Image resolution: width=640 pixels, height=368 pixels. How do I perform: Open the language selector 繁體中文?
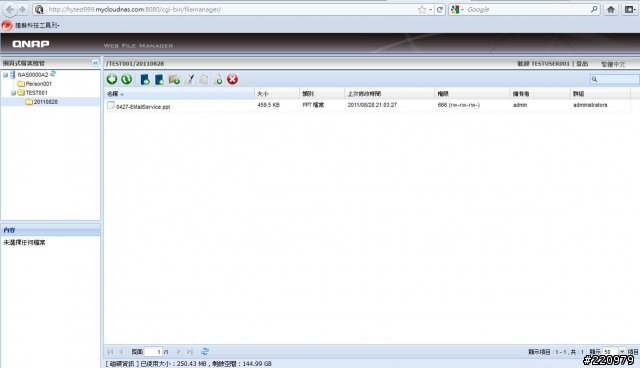click(x=613, y=64)
